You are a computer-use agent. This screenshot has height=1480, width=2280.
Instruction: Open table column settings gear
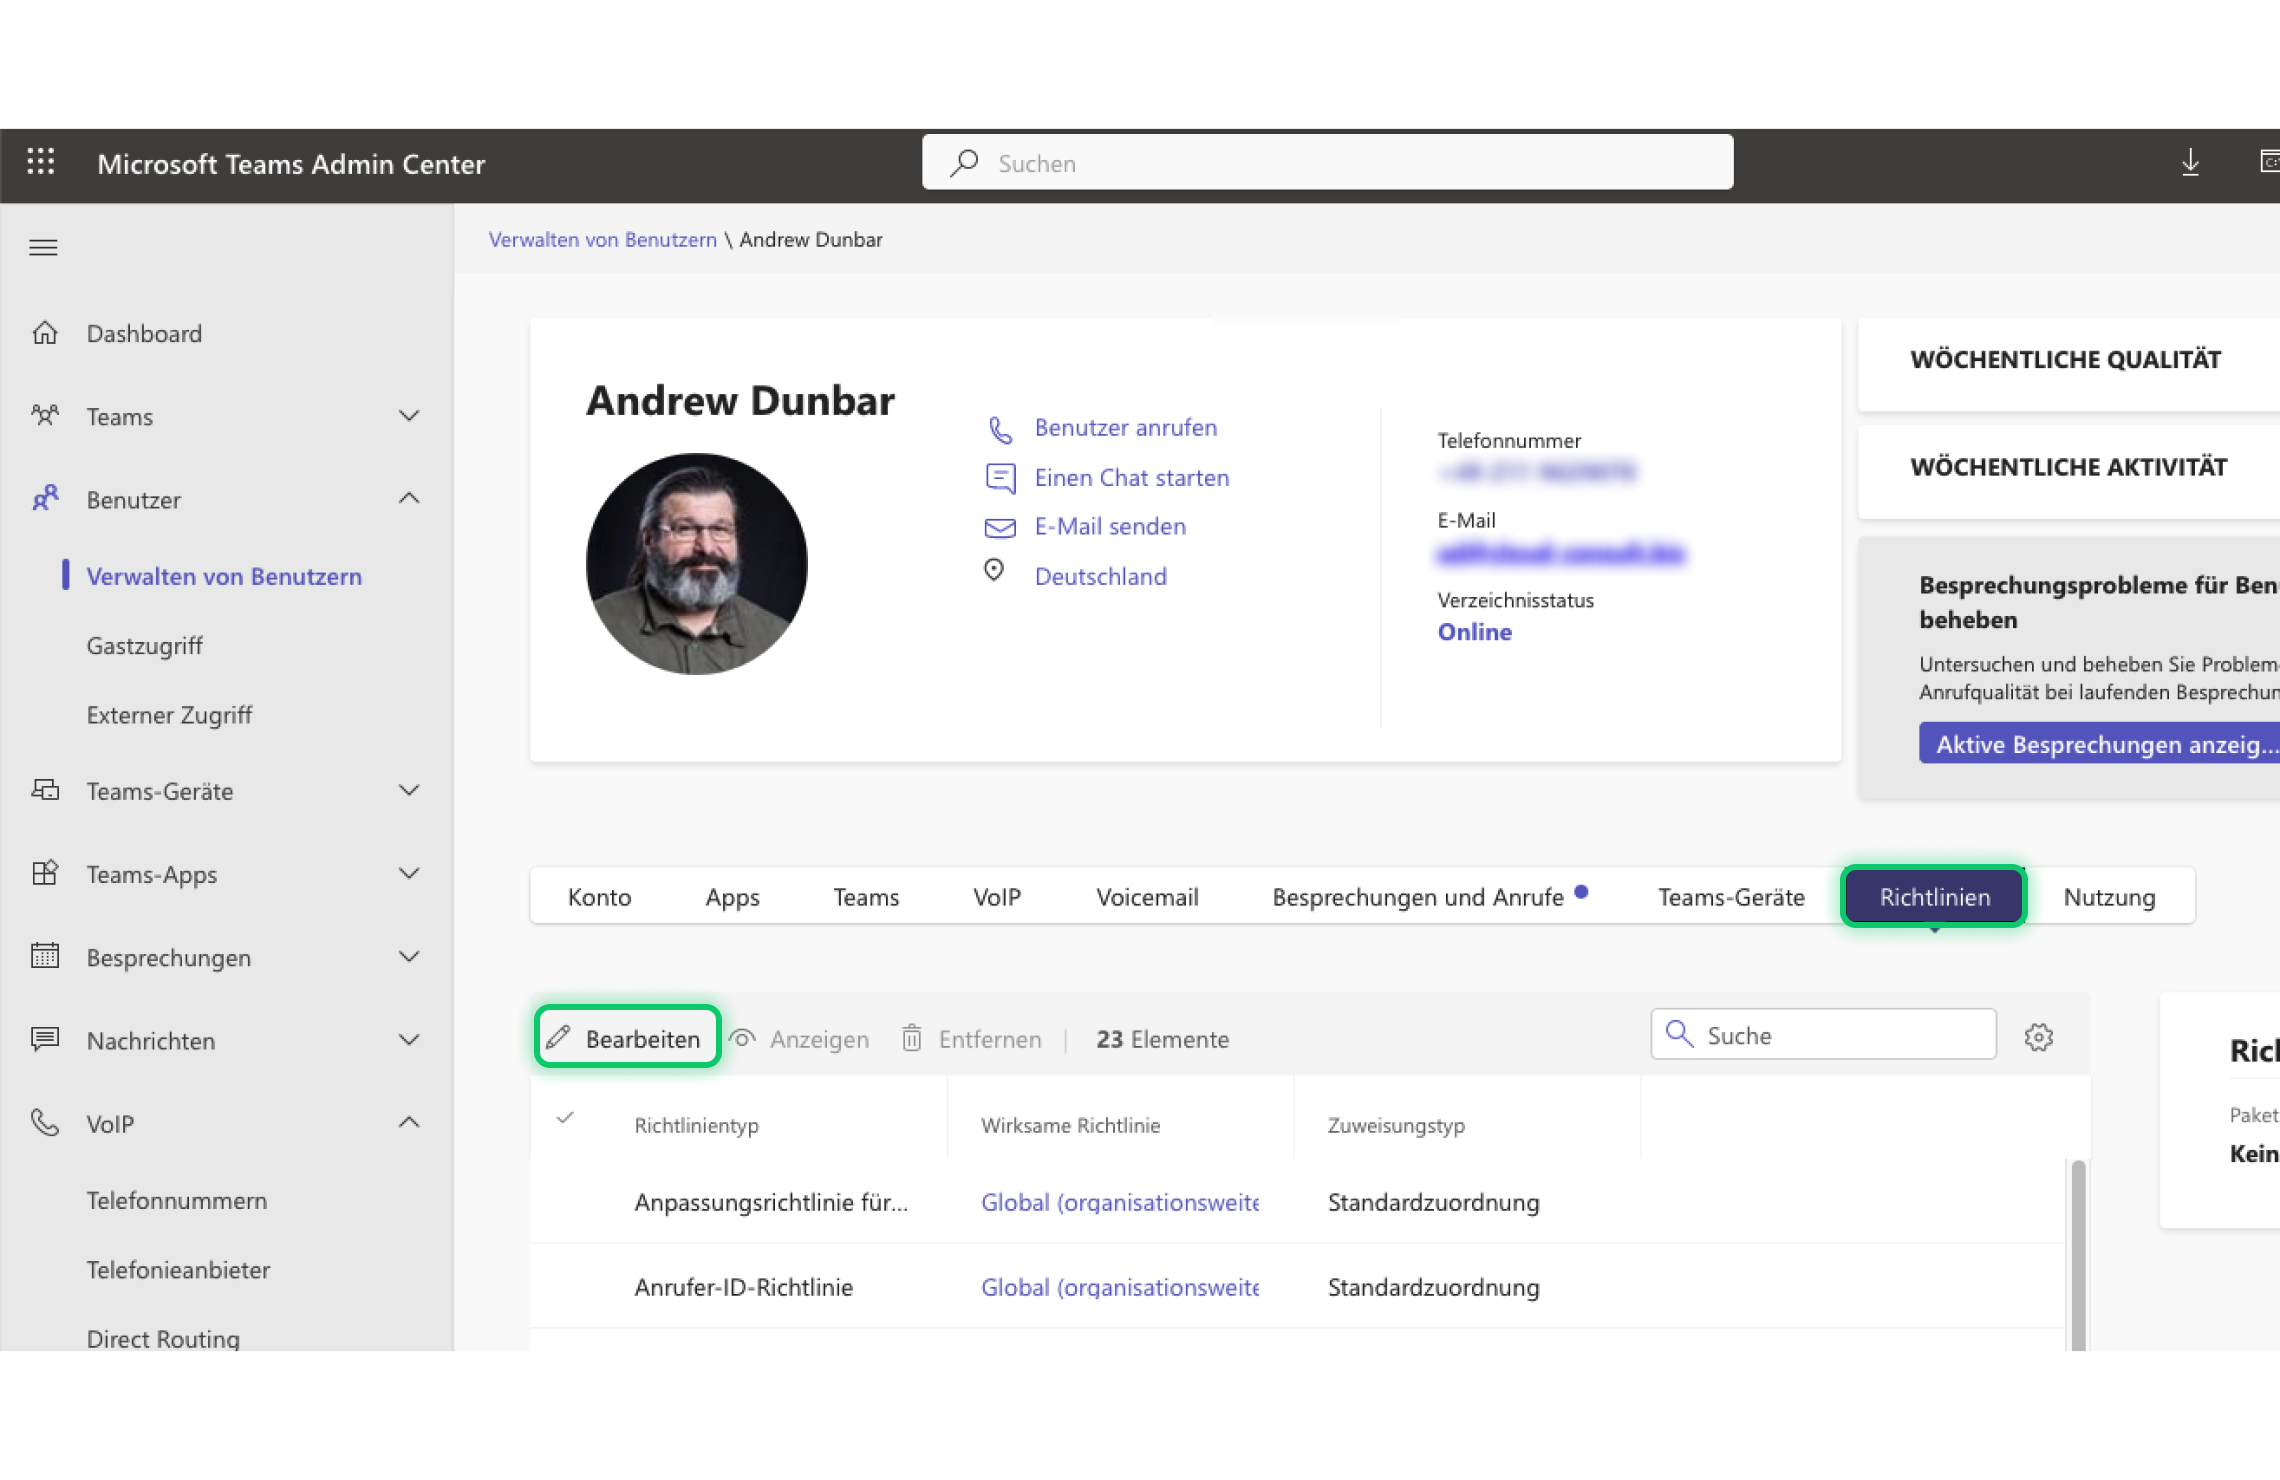click(2038, 1037)
